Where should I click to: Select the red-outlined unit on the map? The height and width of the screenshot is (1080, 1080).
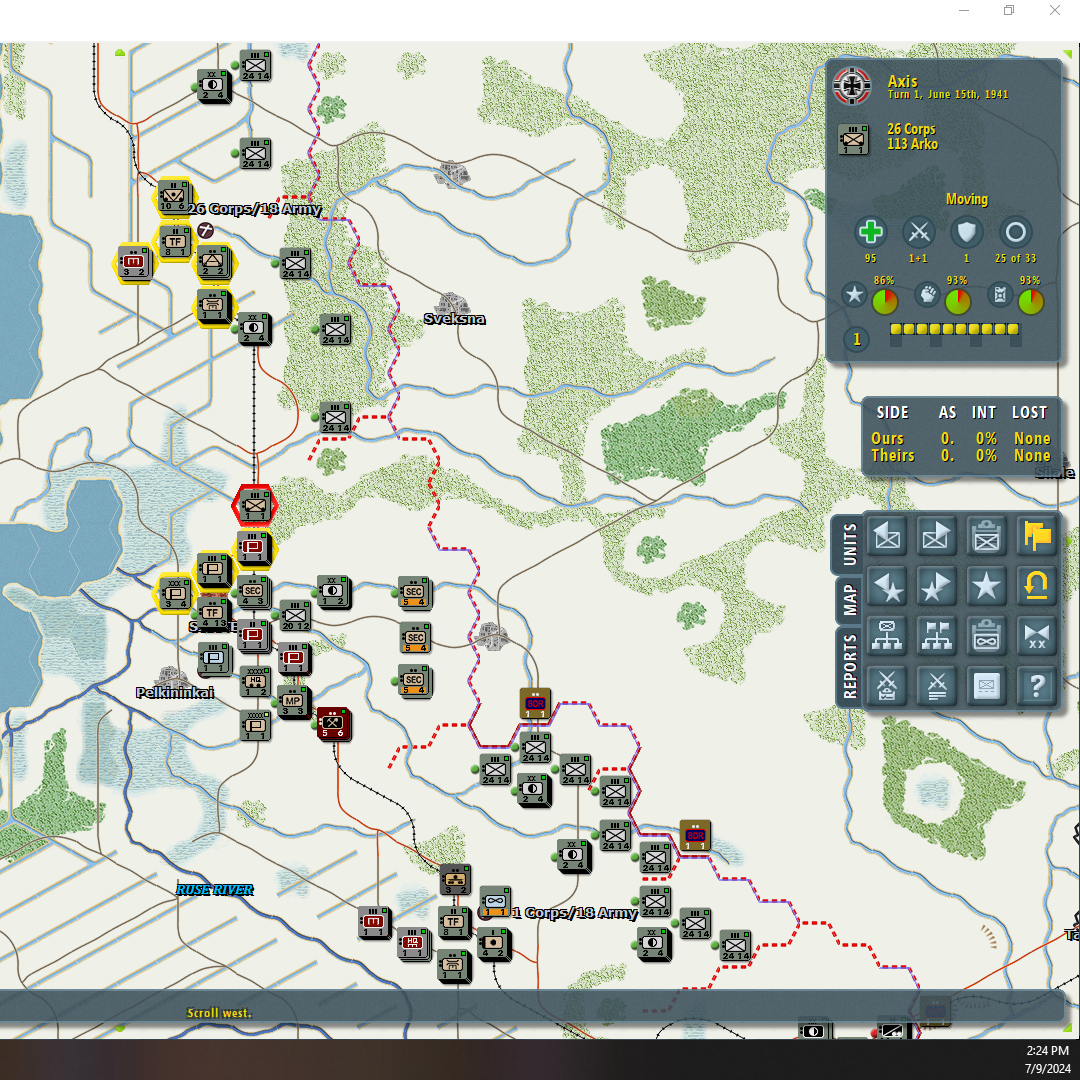[255, 506]
